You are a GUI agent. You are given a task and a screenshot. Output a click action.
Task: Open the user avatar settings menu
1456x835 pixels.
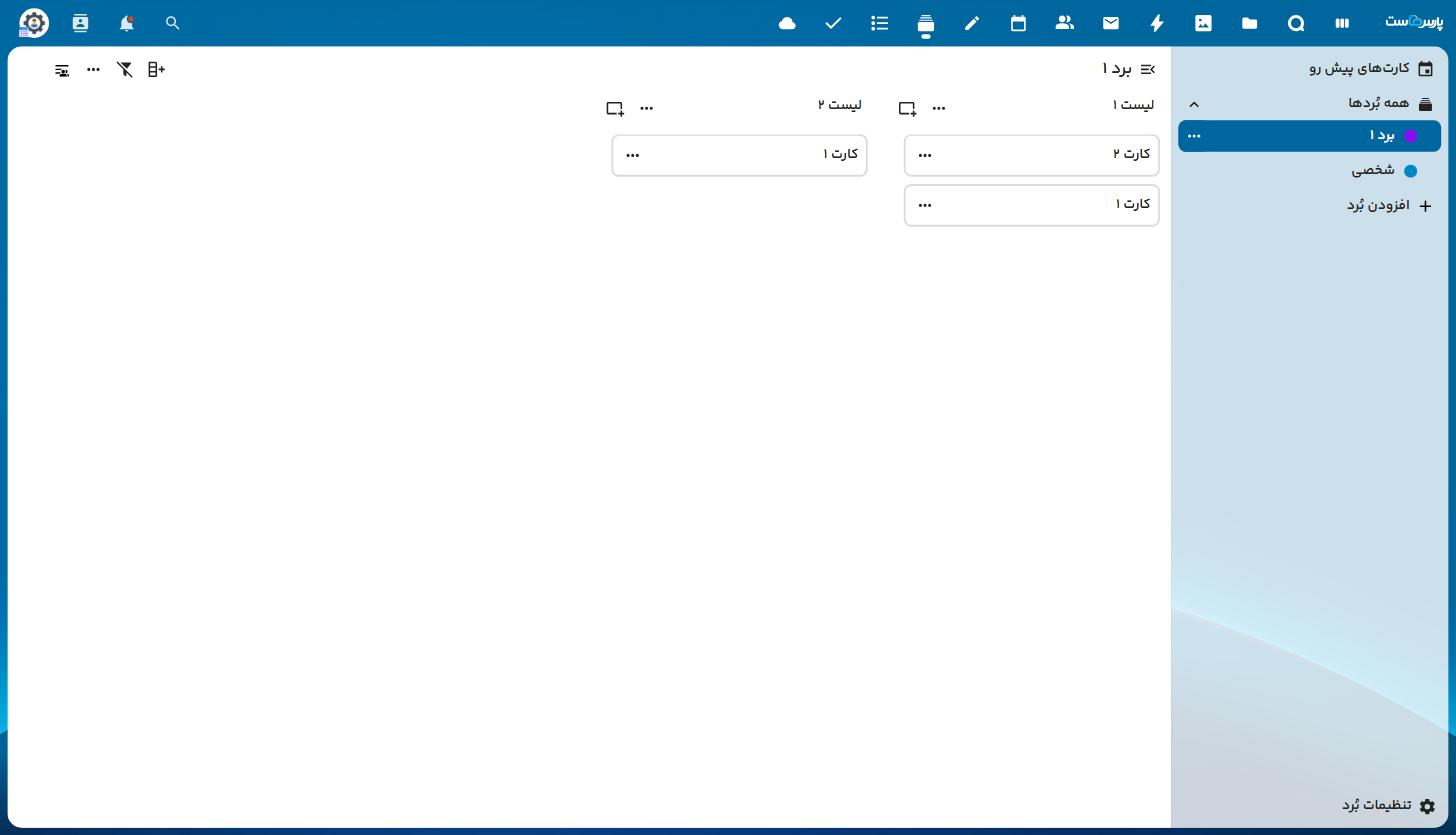pos(34,23)
